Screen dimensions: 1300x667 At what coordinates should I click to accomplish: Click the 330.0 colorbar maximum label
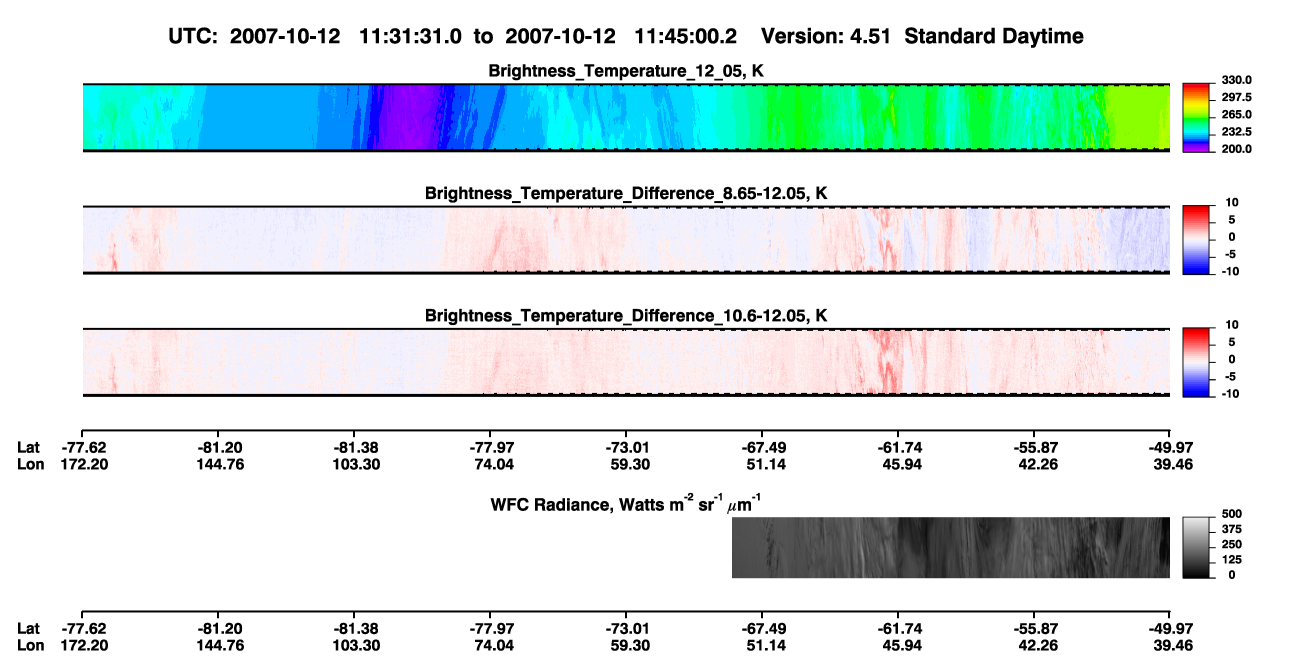1237,80
